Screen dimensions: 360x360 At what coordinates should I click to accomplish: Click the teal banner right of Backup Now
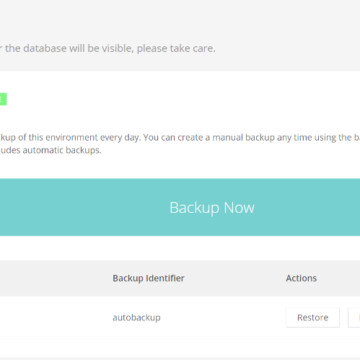[x=308, y=207]
